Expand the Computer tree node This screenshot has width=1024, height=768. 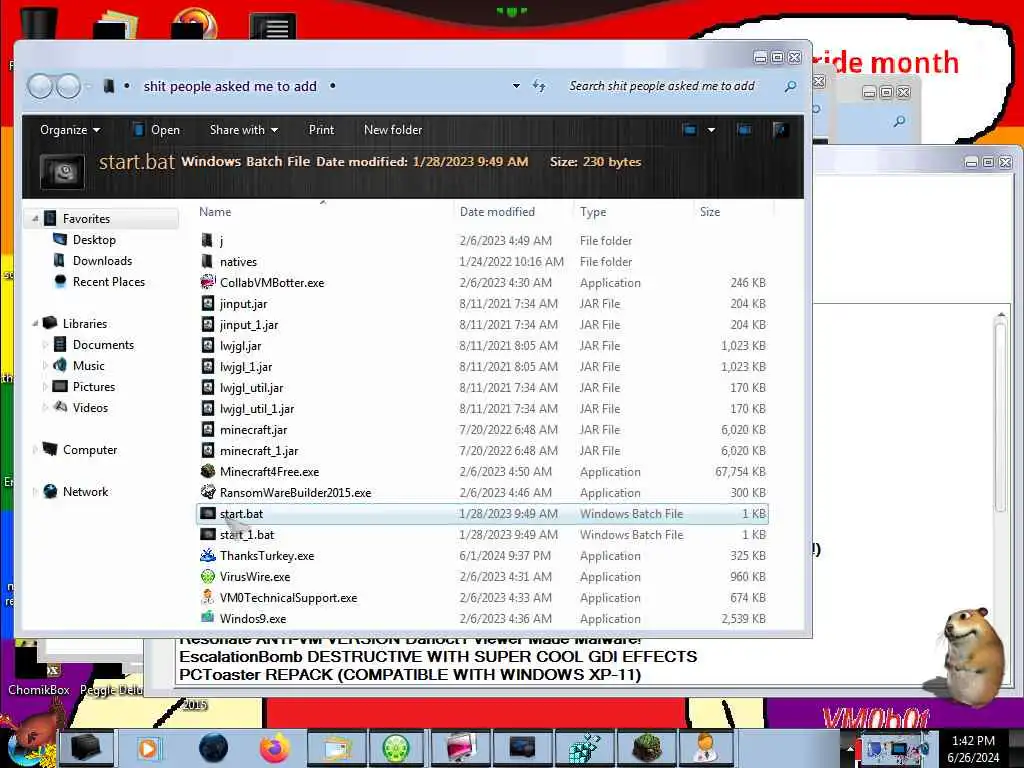coord(35,449)
